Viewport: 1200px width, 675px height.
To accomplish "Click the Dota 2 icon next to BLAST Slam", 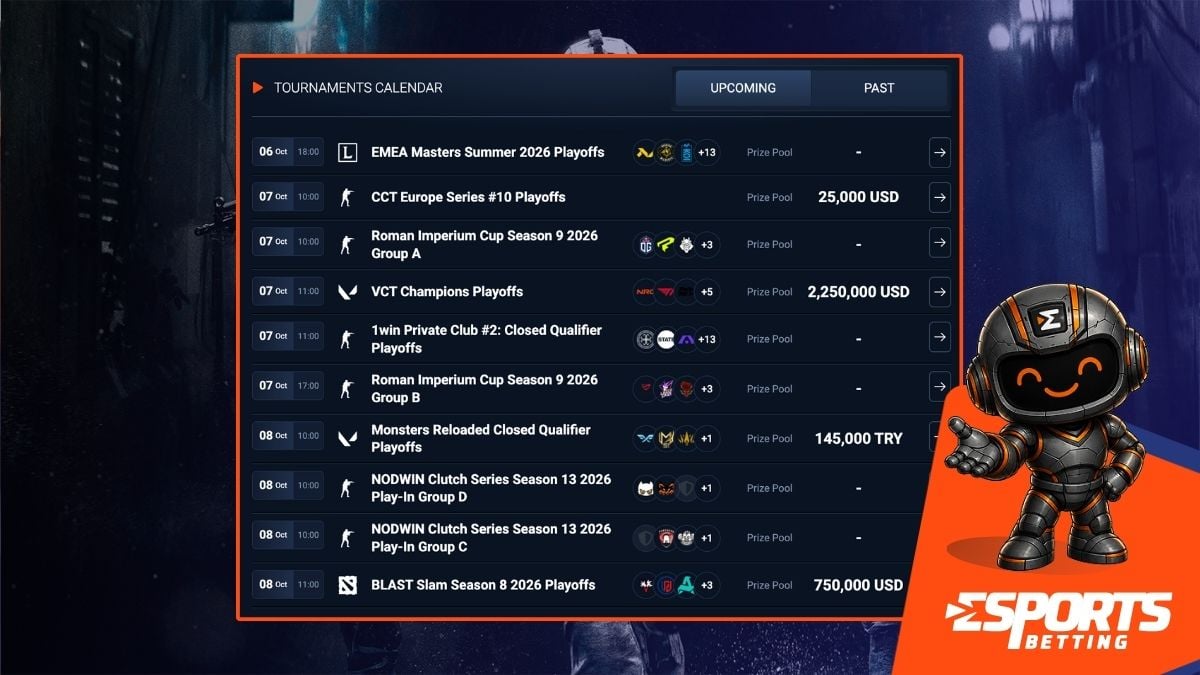I will [347, 585].
